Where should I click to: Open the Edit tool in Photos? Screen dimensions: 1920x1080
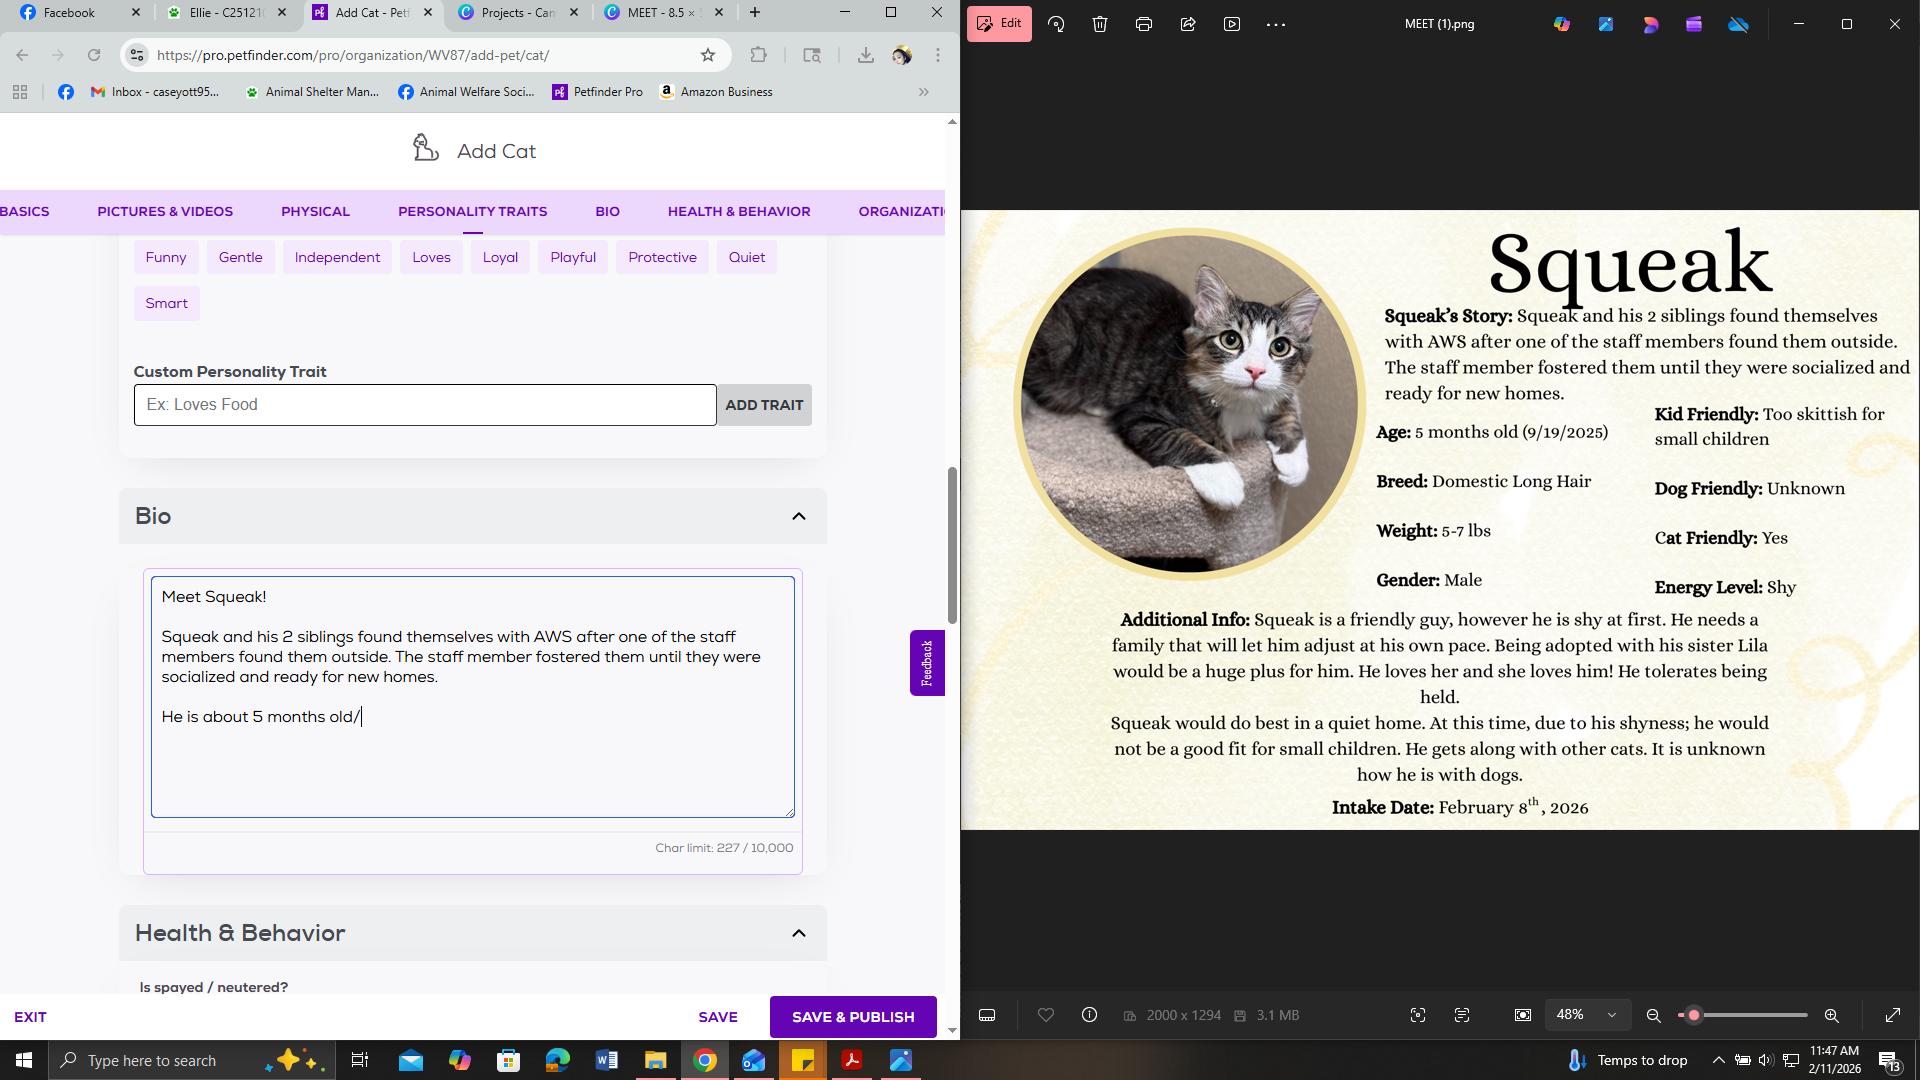(x=998, y=23)
